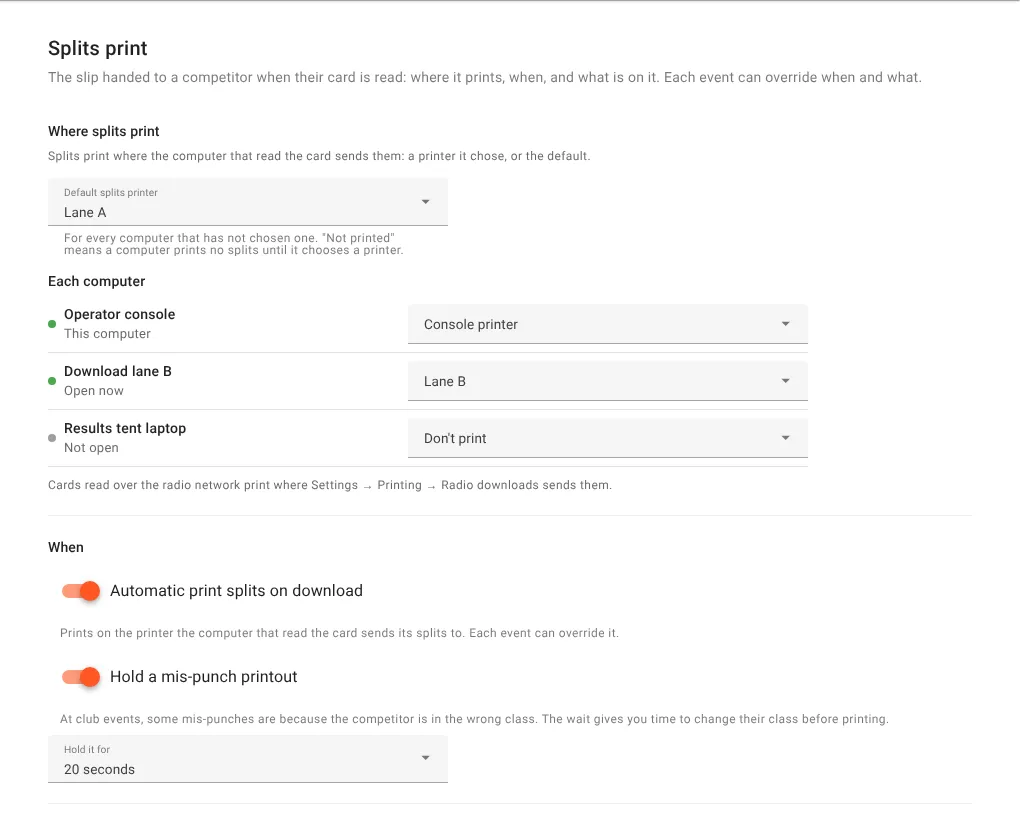Image resolution: width=1020 pixels, height=820 pixels.
Task: Open the Default splits printer dropdown
Action: click(248, 202)
